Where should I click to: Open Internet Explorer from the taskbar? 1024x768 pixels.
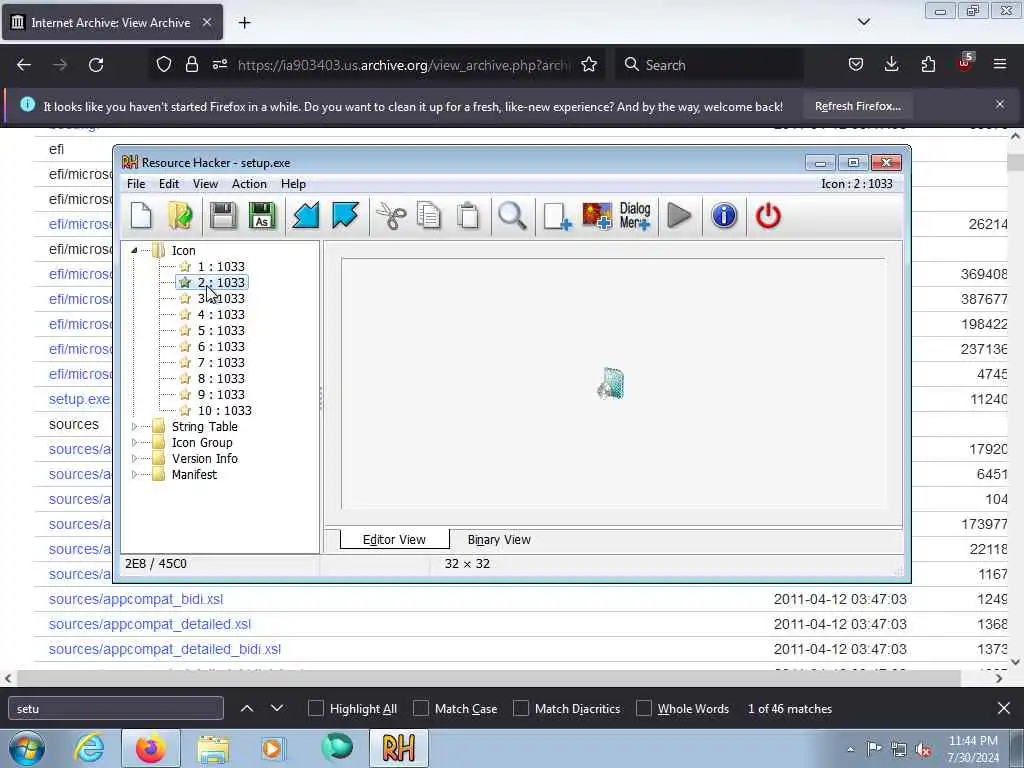(x=89, y=748)
